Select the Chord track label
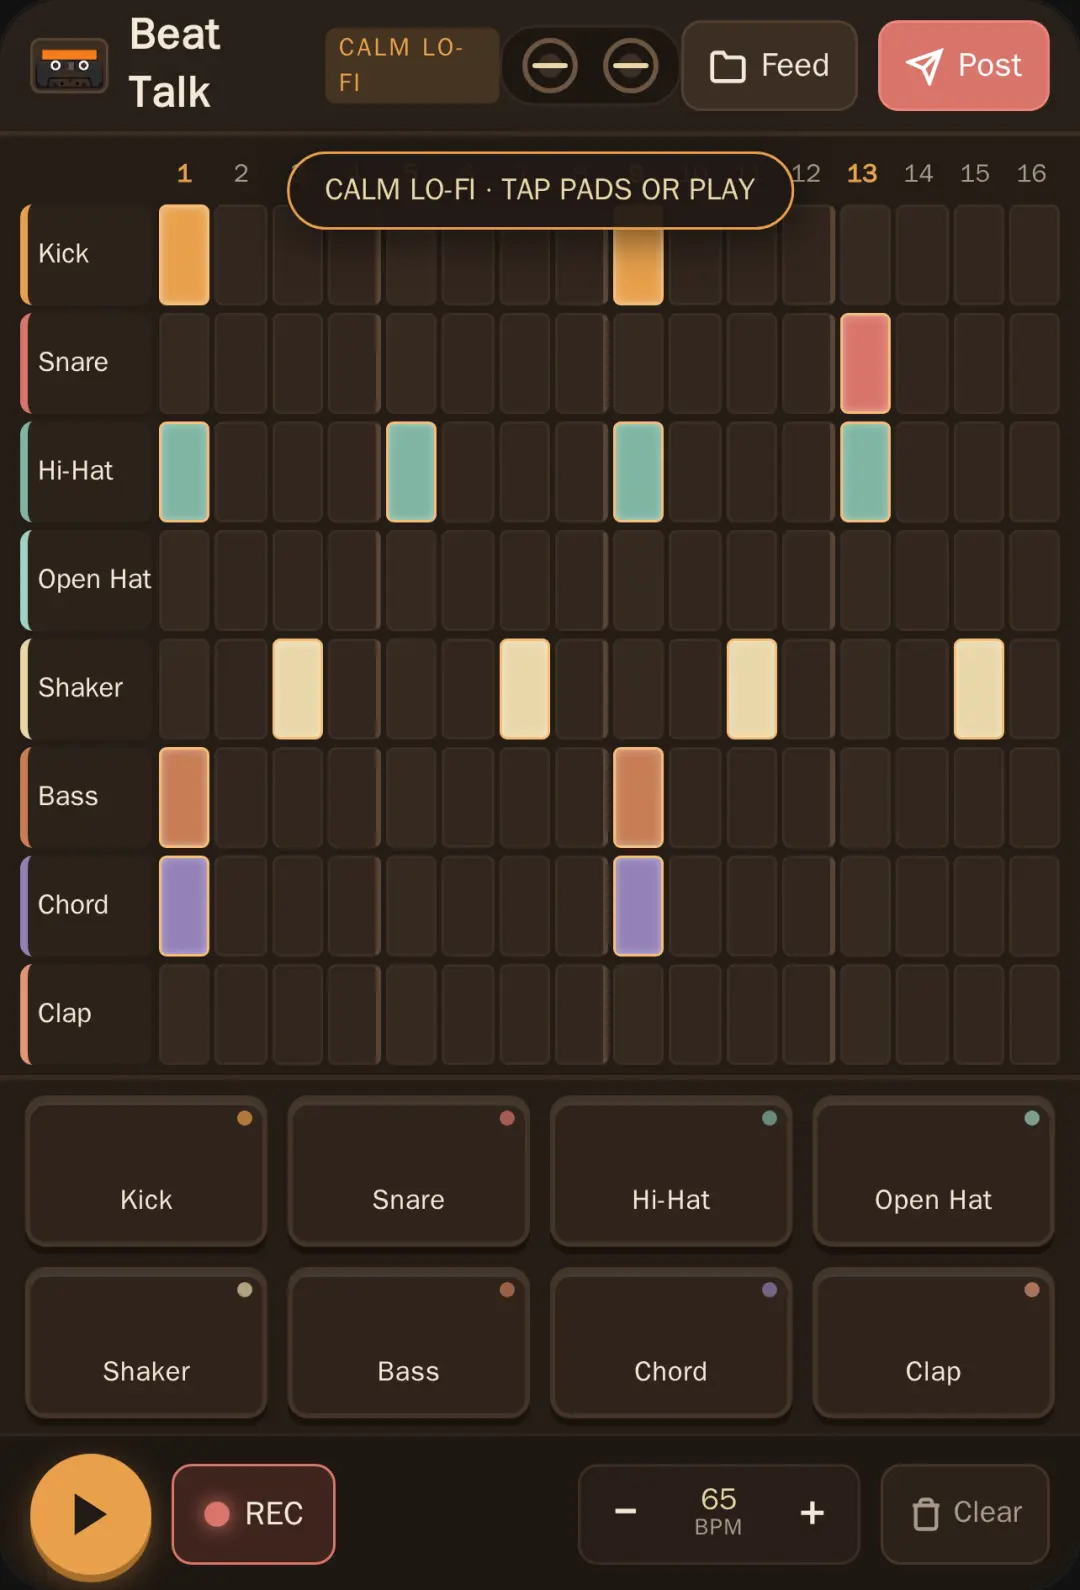1080x1590 pixels. tap(87, 906)
